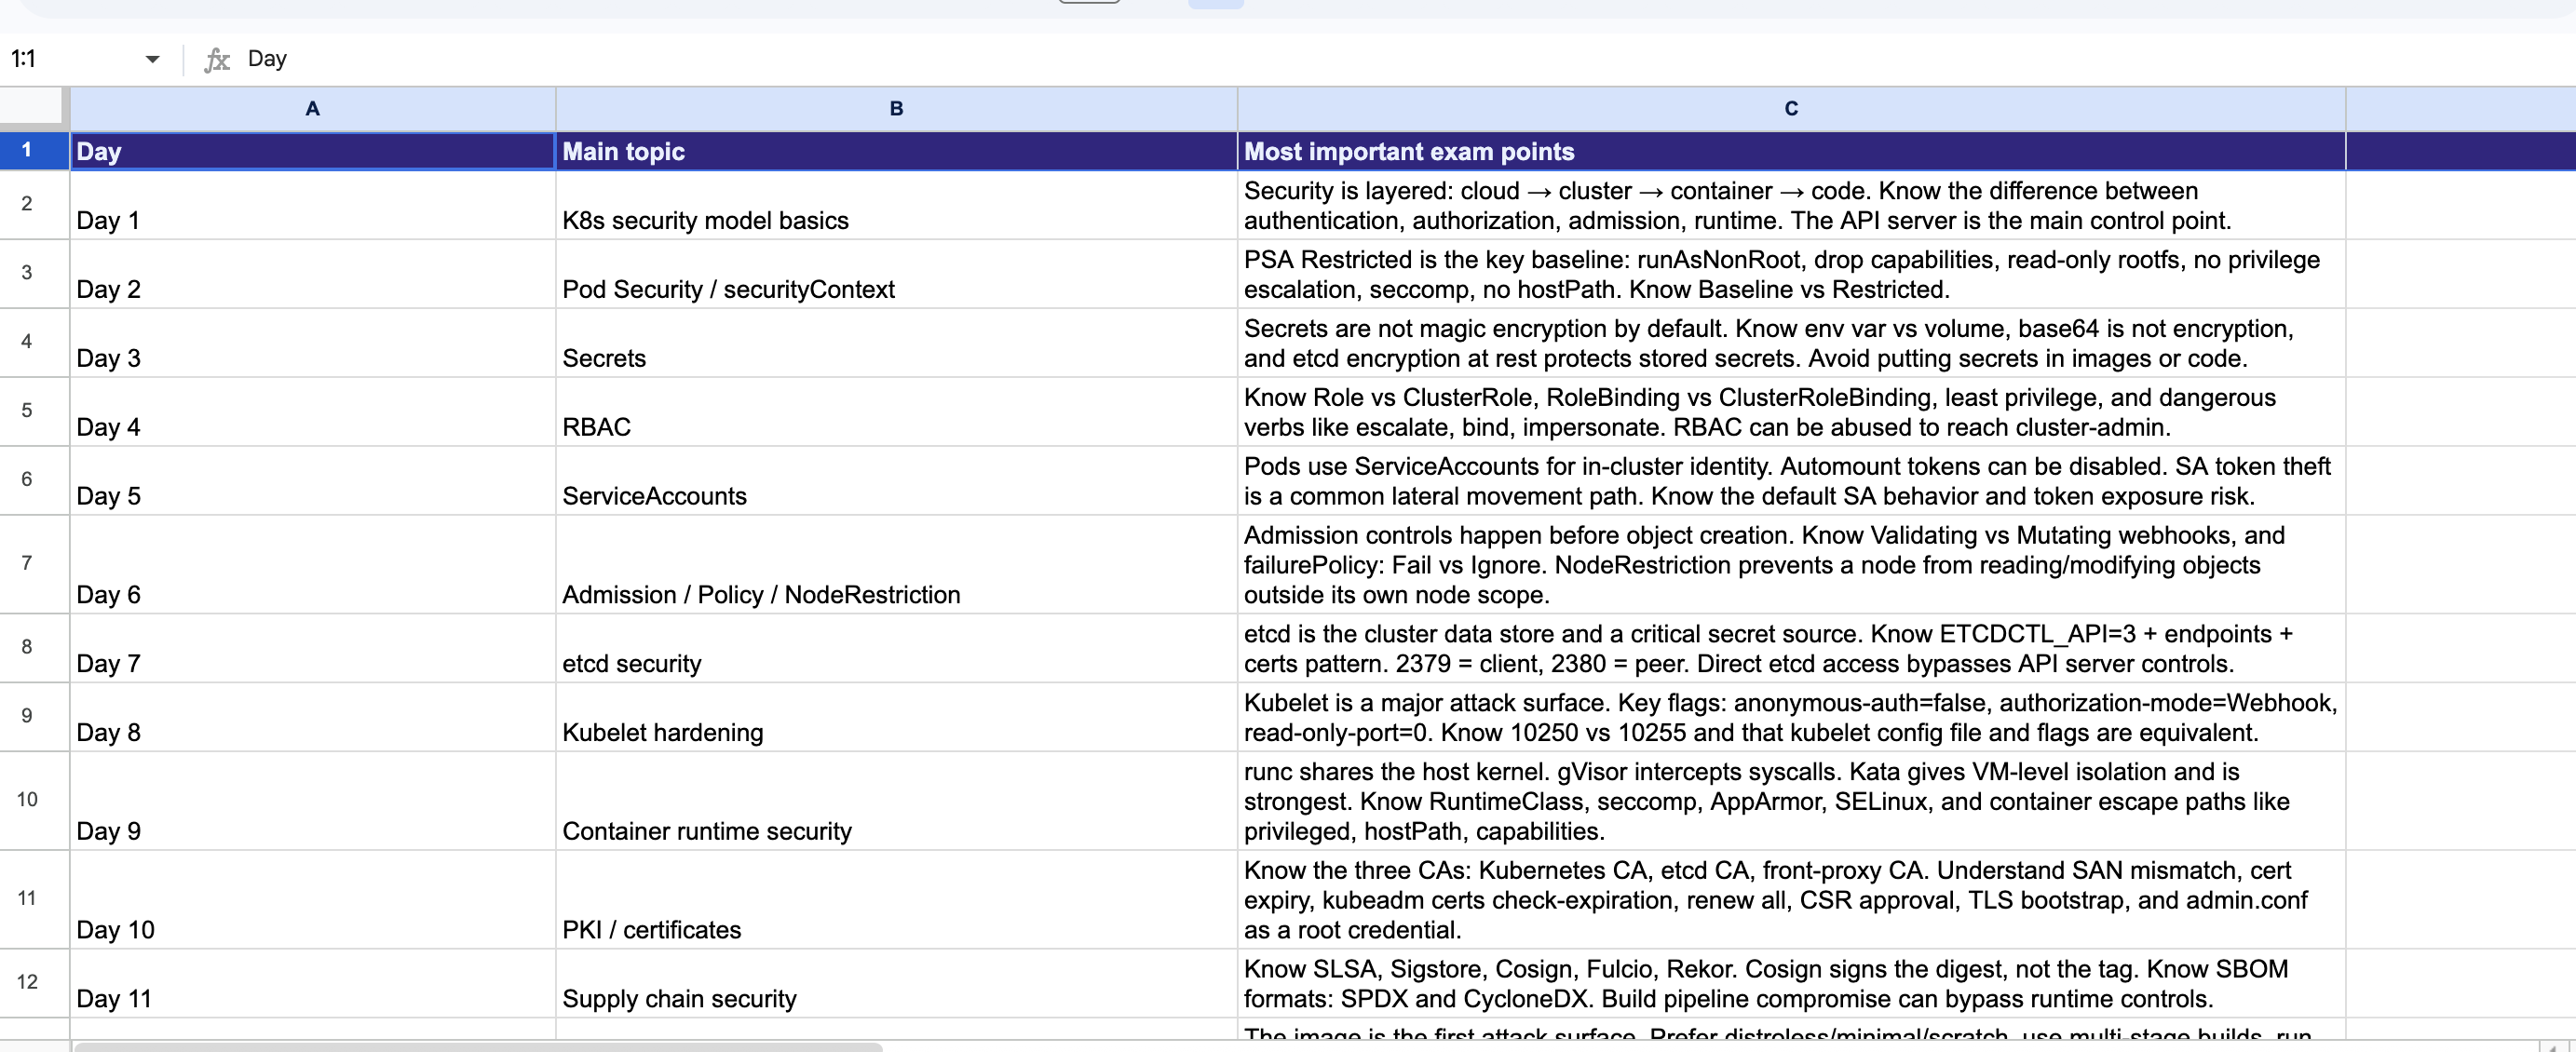The image size is (2576, 1052).
Task: Select the 'Day 6' cell
Action: (313, 565)
